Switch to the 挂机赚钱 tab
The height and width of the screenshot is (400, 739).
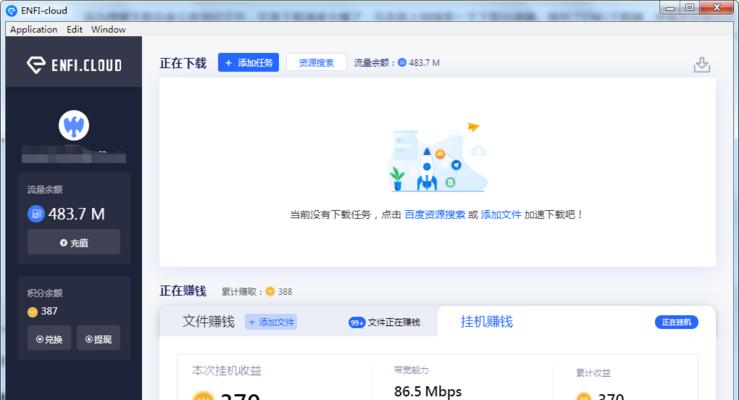tap(486, 322)
